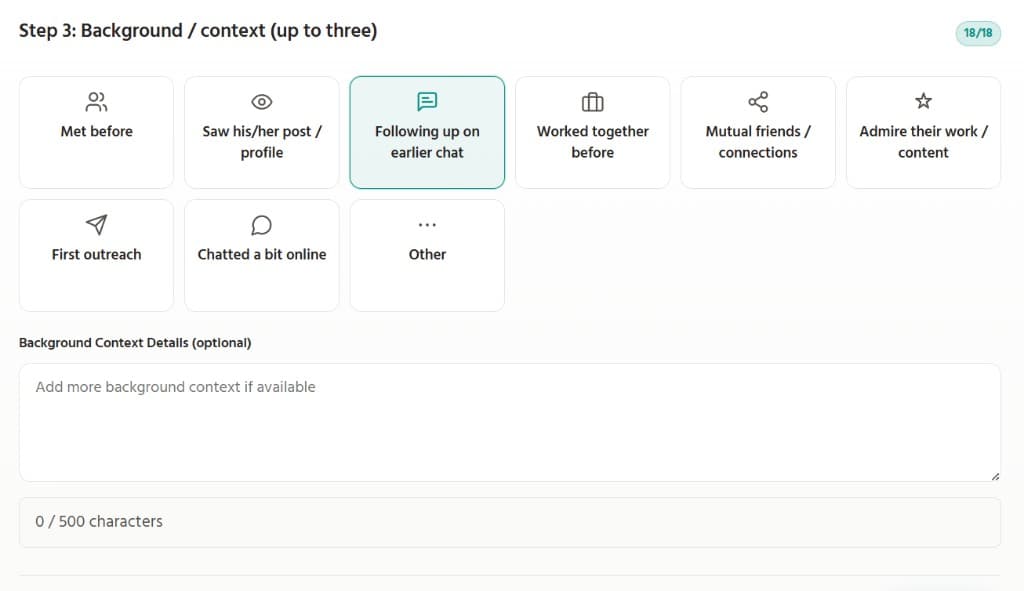Click the star icon on Admire their work
The height and width of the screenshot is (591, 1024).
click(x=923, y=102)
